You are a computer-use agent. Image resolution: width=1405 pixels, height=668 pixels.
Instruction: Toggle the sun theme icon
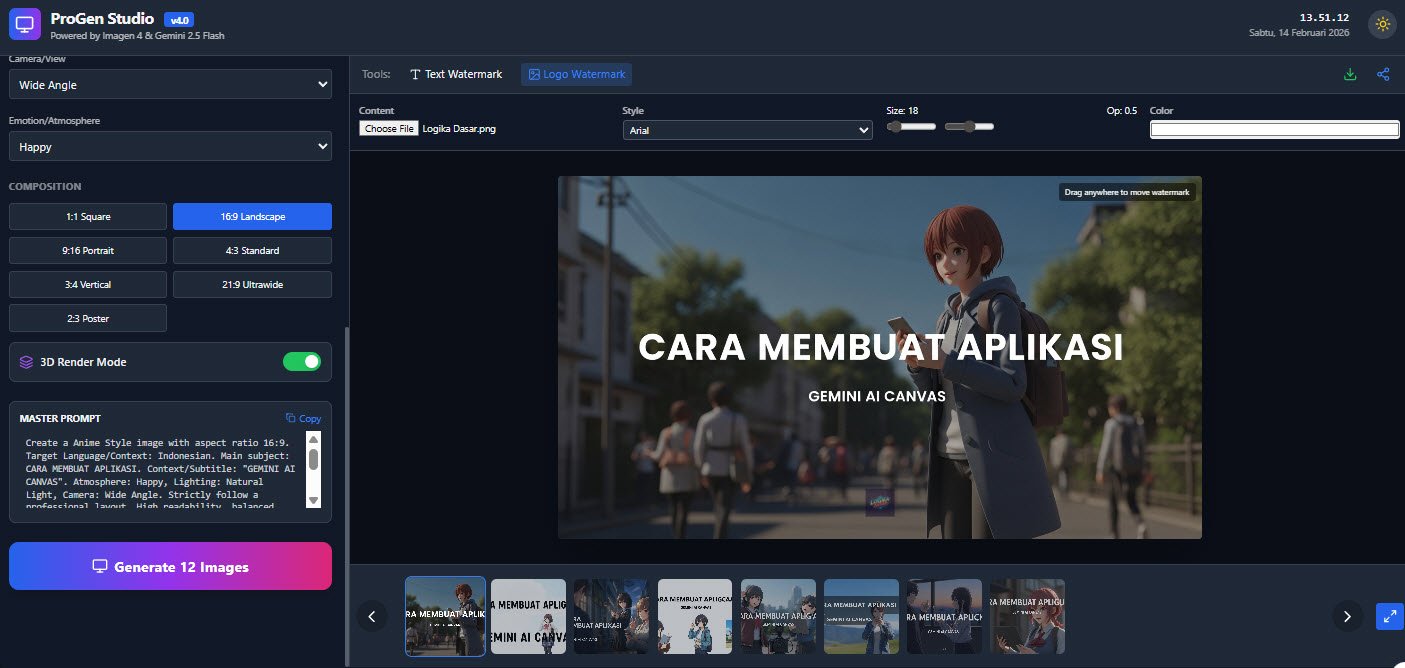(x=1383, y=24)
